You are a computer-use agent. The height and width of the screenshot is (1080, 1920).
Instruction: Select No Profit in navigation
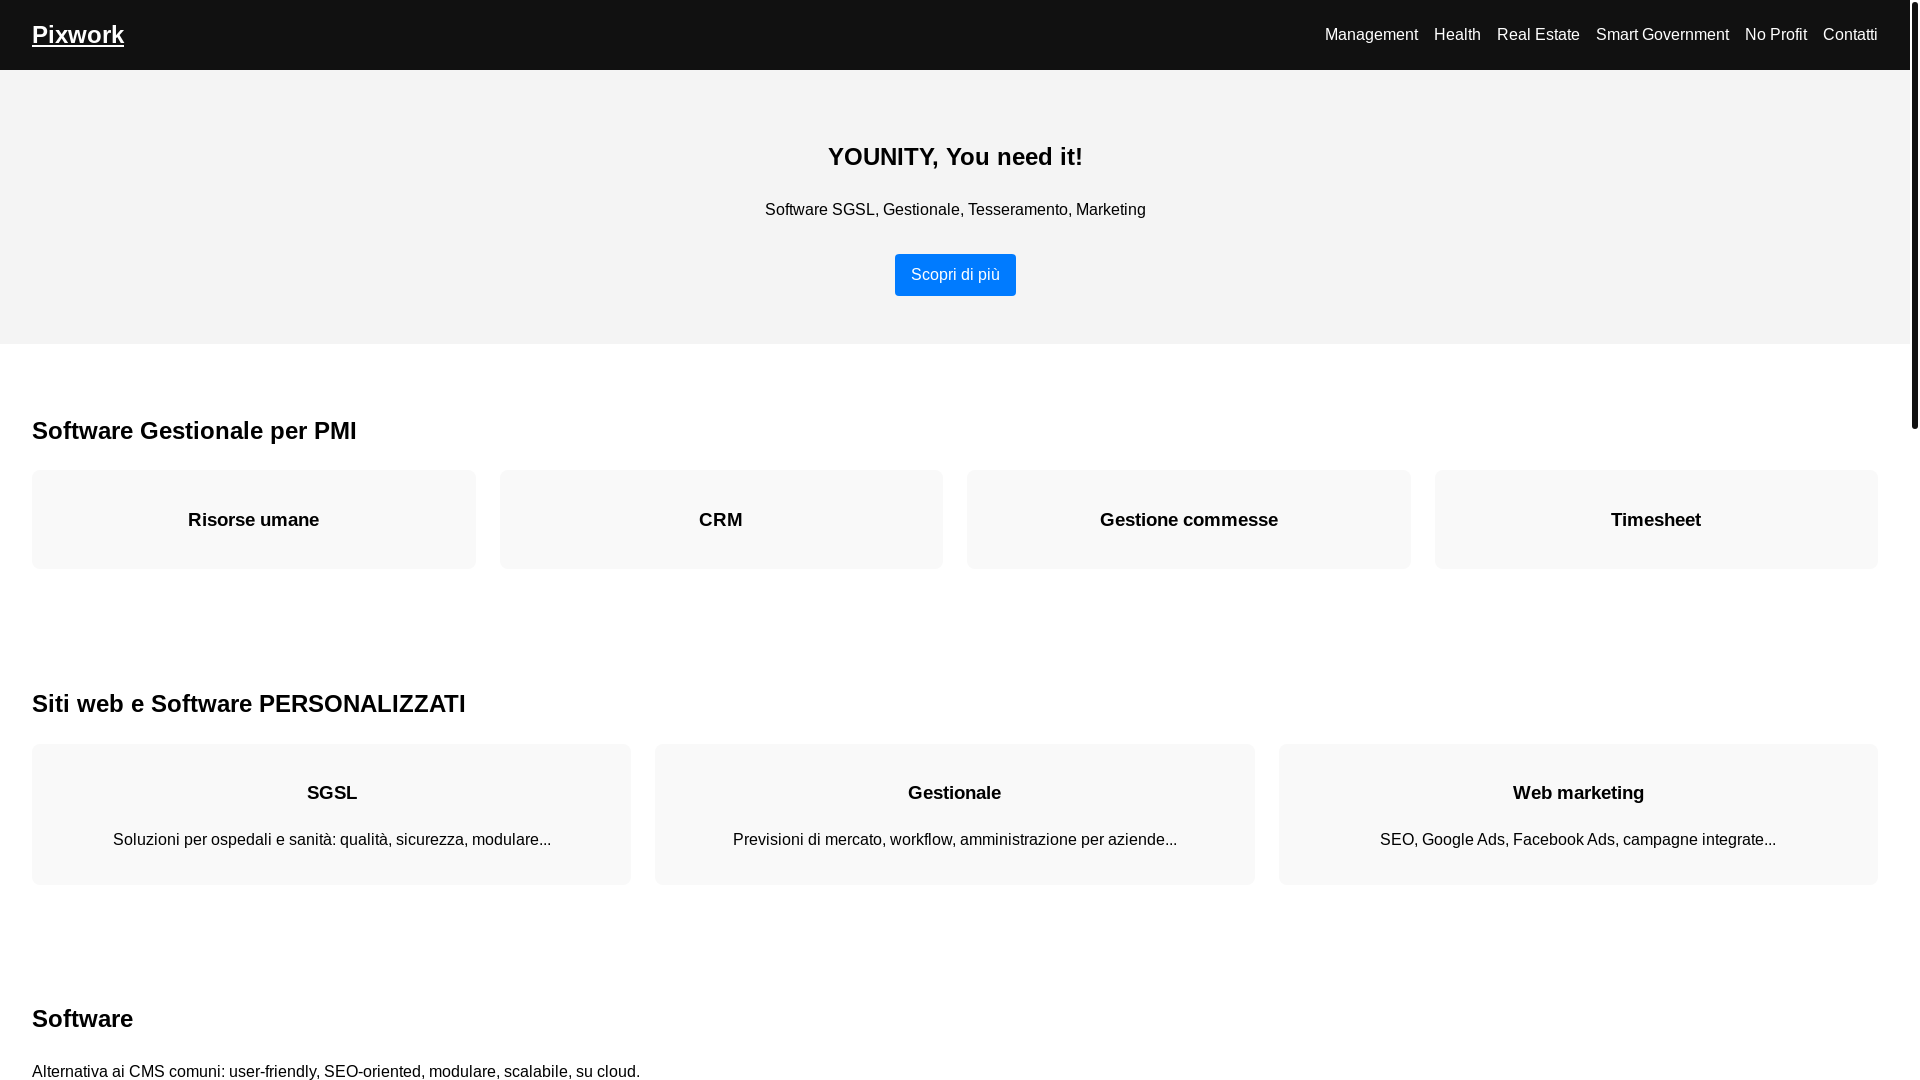click(1776, 35)
